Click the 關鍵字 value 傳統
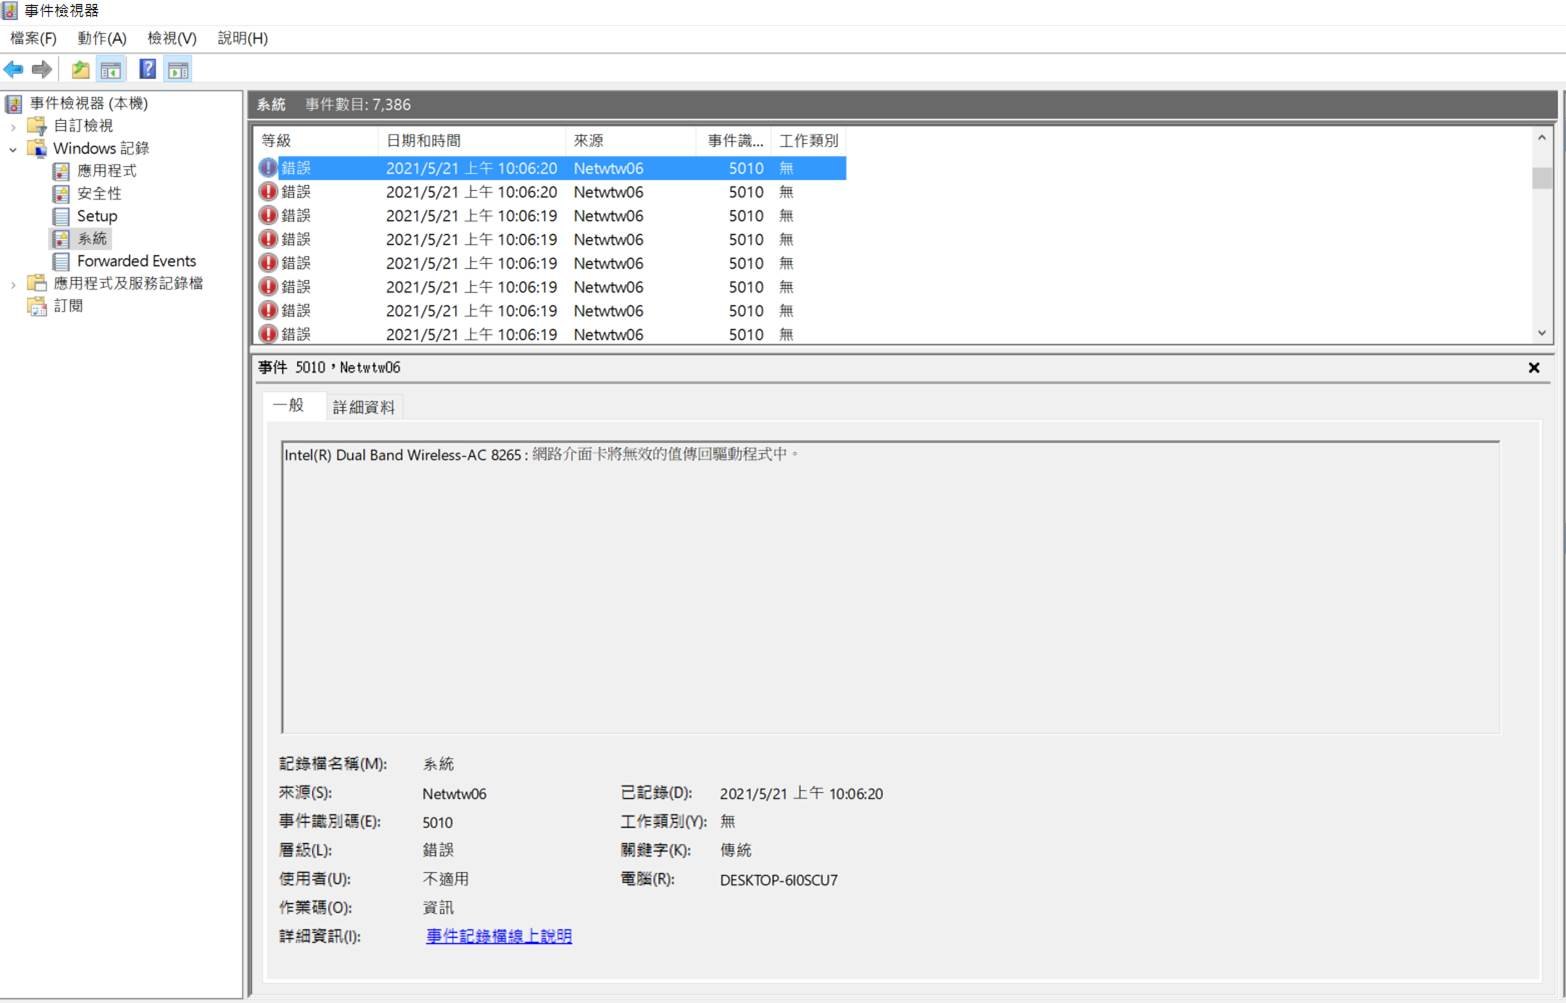1566x1003 pixels. pyautogui.click(x=735, y=850)
